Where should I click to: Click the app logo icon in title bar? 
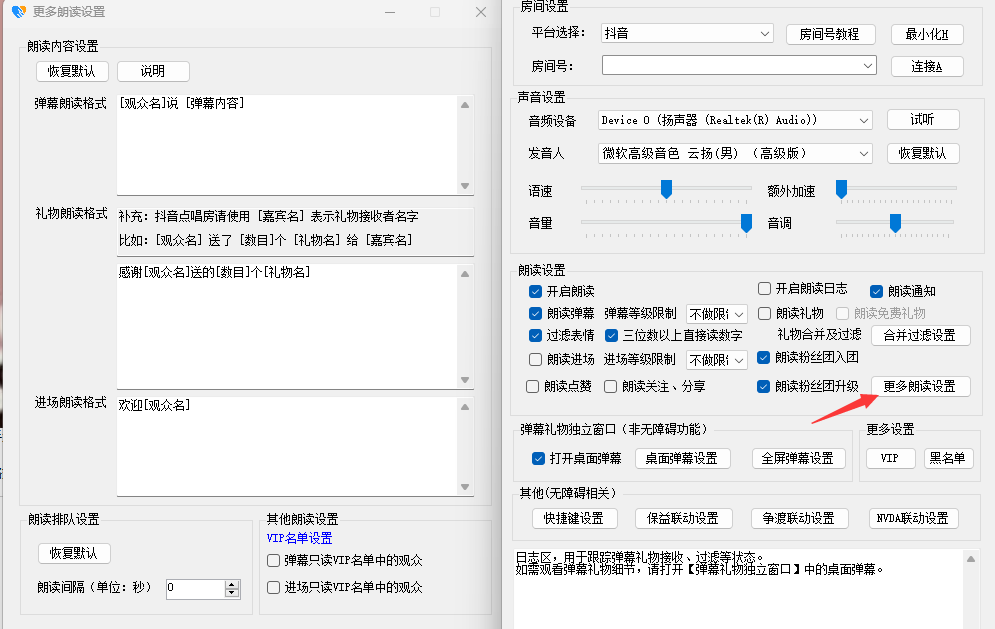18,11
